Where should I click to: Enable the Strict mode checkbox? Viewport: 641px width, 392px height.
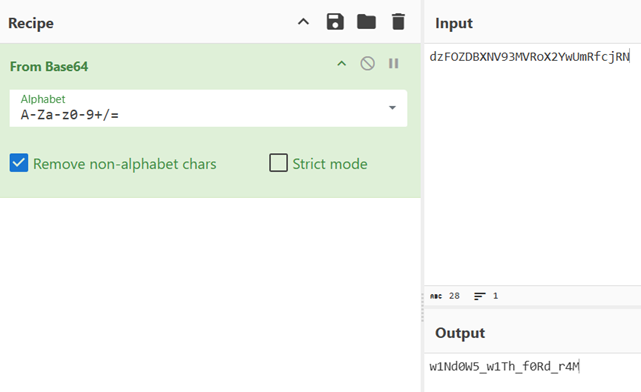pyautogui.click(x=278, y=163)
